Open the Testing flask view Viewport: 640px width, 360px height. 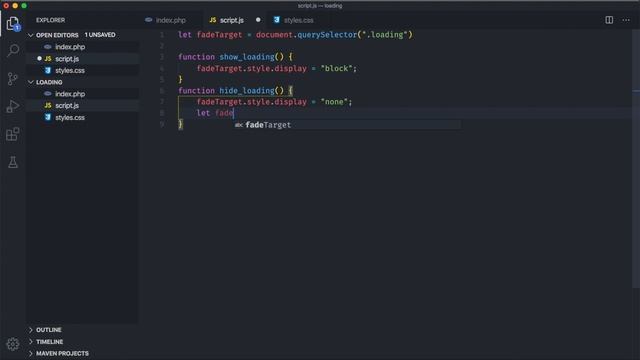(x=13, y=162)
